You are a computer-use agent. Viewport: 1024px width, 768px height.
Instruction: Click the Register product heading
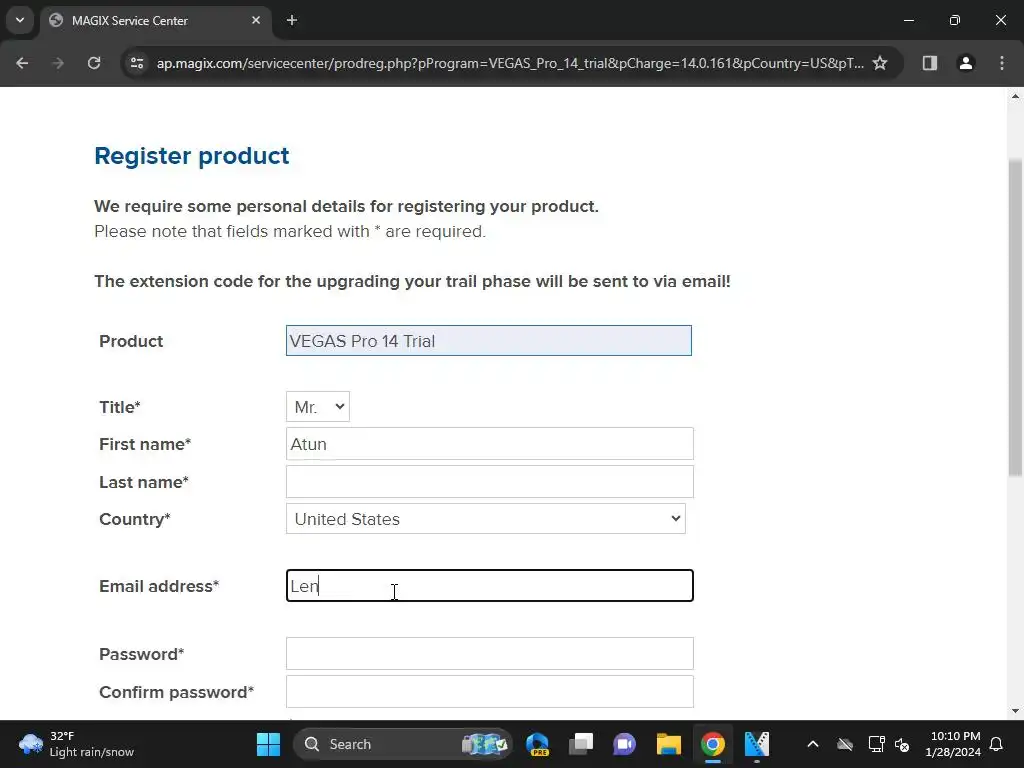191,155
